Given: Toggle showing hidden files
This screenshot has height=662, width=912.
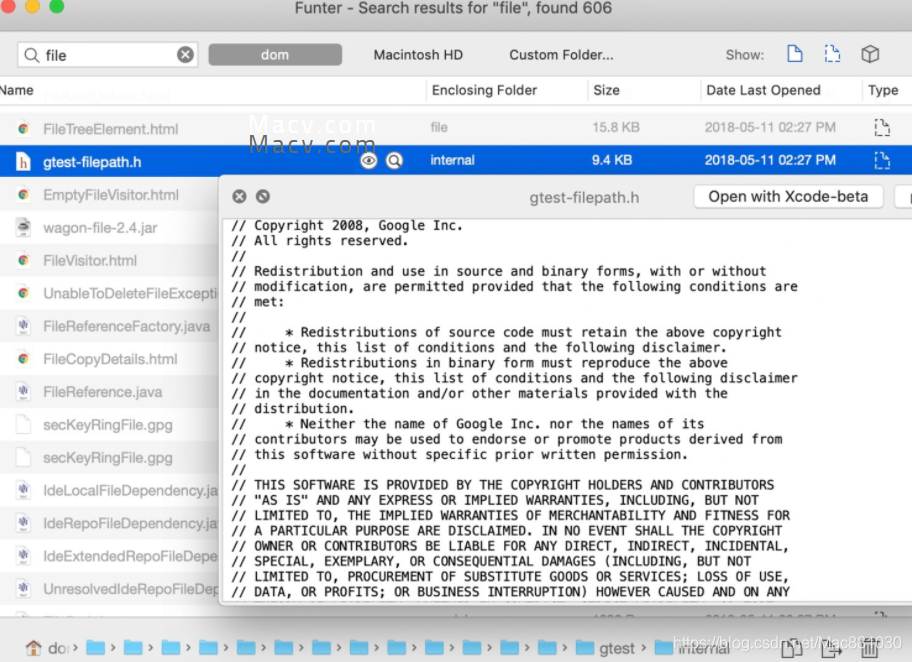Looking at the screenshot, I should [x=832, y=54].
